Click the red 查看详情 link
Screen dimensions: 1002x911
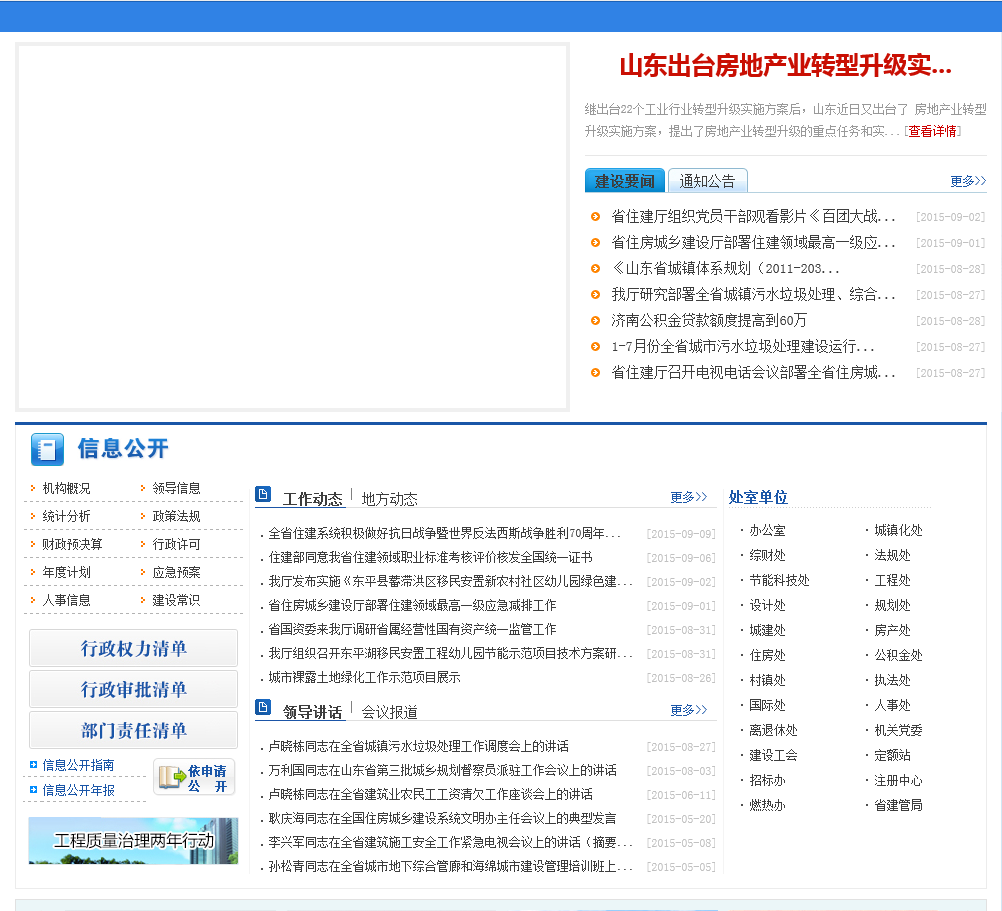(933, 131)
